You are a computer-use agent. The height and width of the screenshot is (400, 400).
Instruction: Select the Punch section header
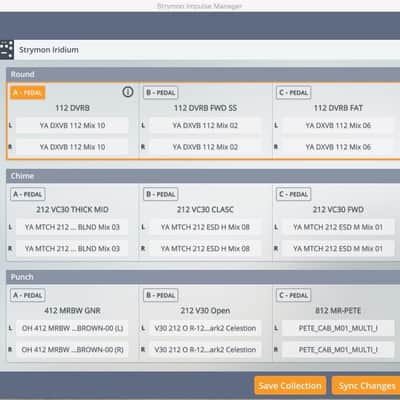coord(203,277)
